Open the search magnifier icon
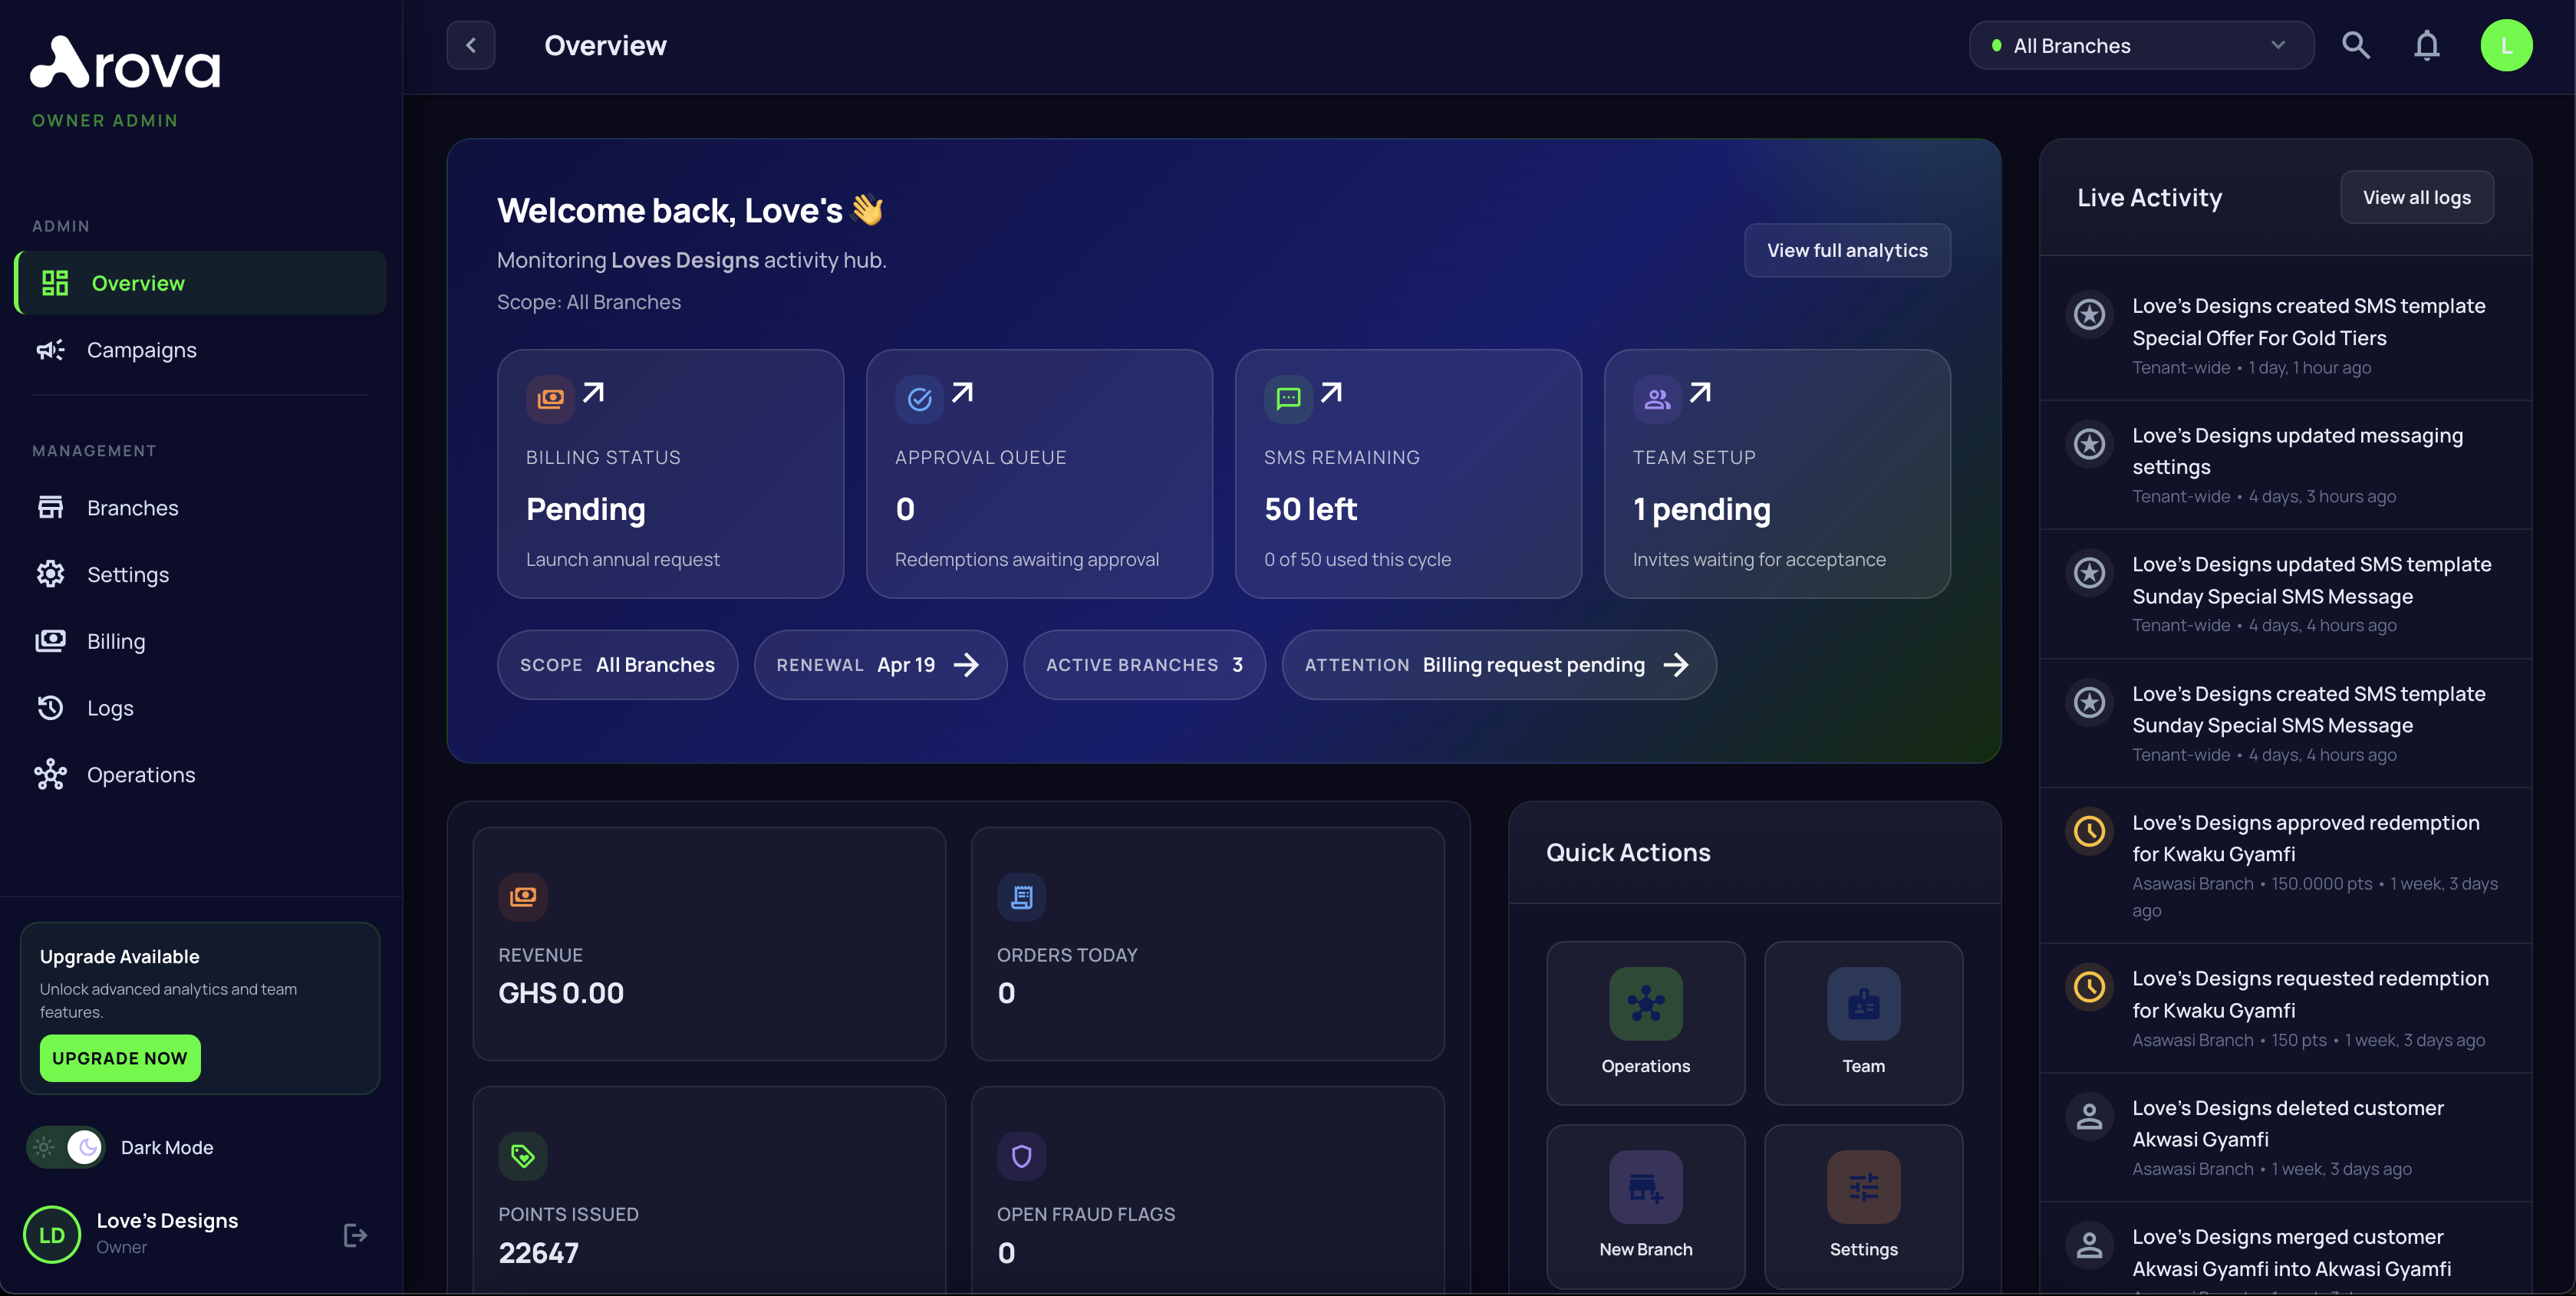2576x1296 pixels. 2356,44
